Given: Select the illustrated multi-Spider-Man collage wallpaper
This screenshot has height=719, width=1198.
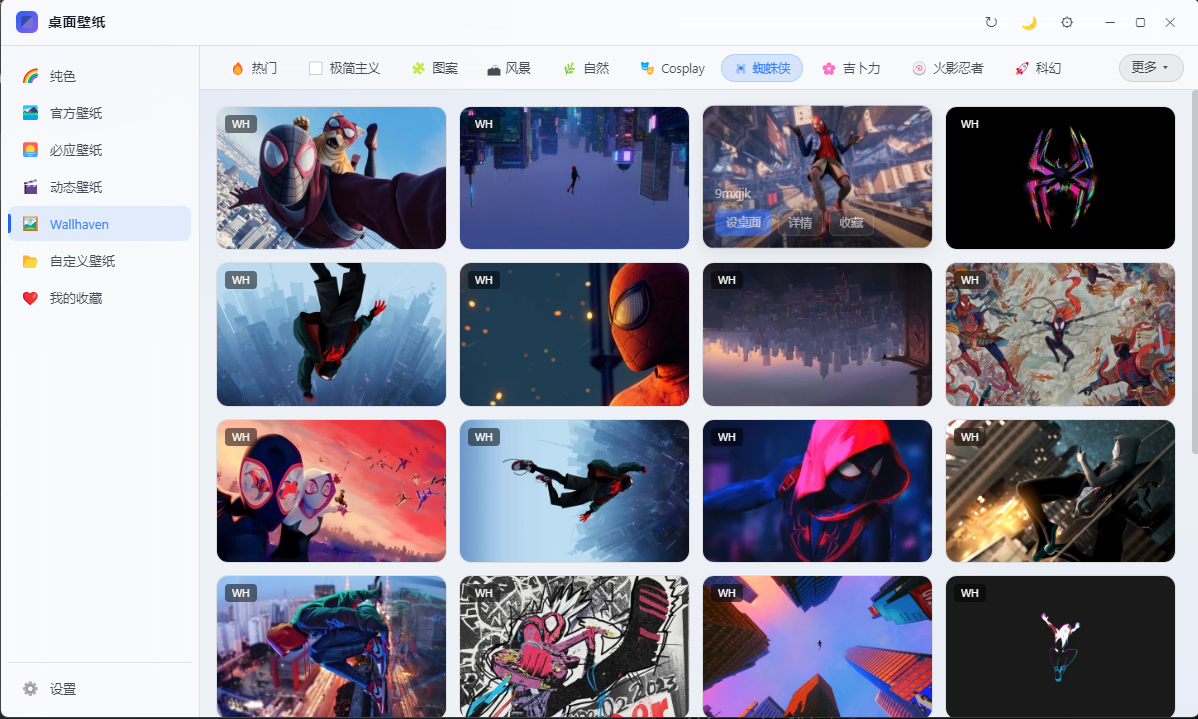Looking at the screenshot, I should tap(1060, 334).
